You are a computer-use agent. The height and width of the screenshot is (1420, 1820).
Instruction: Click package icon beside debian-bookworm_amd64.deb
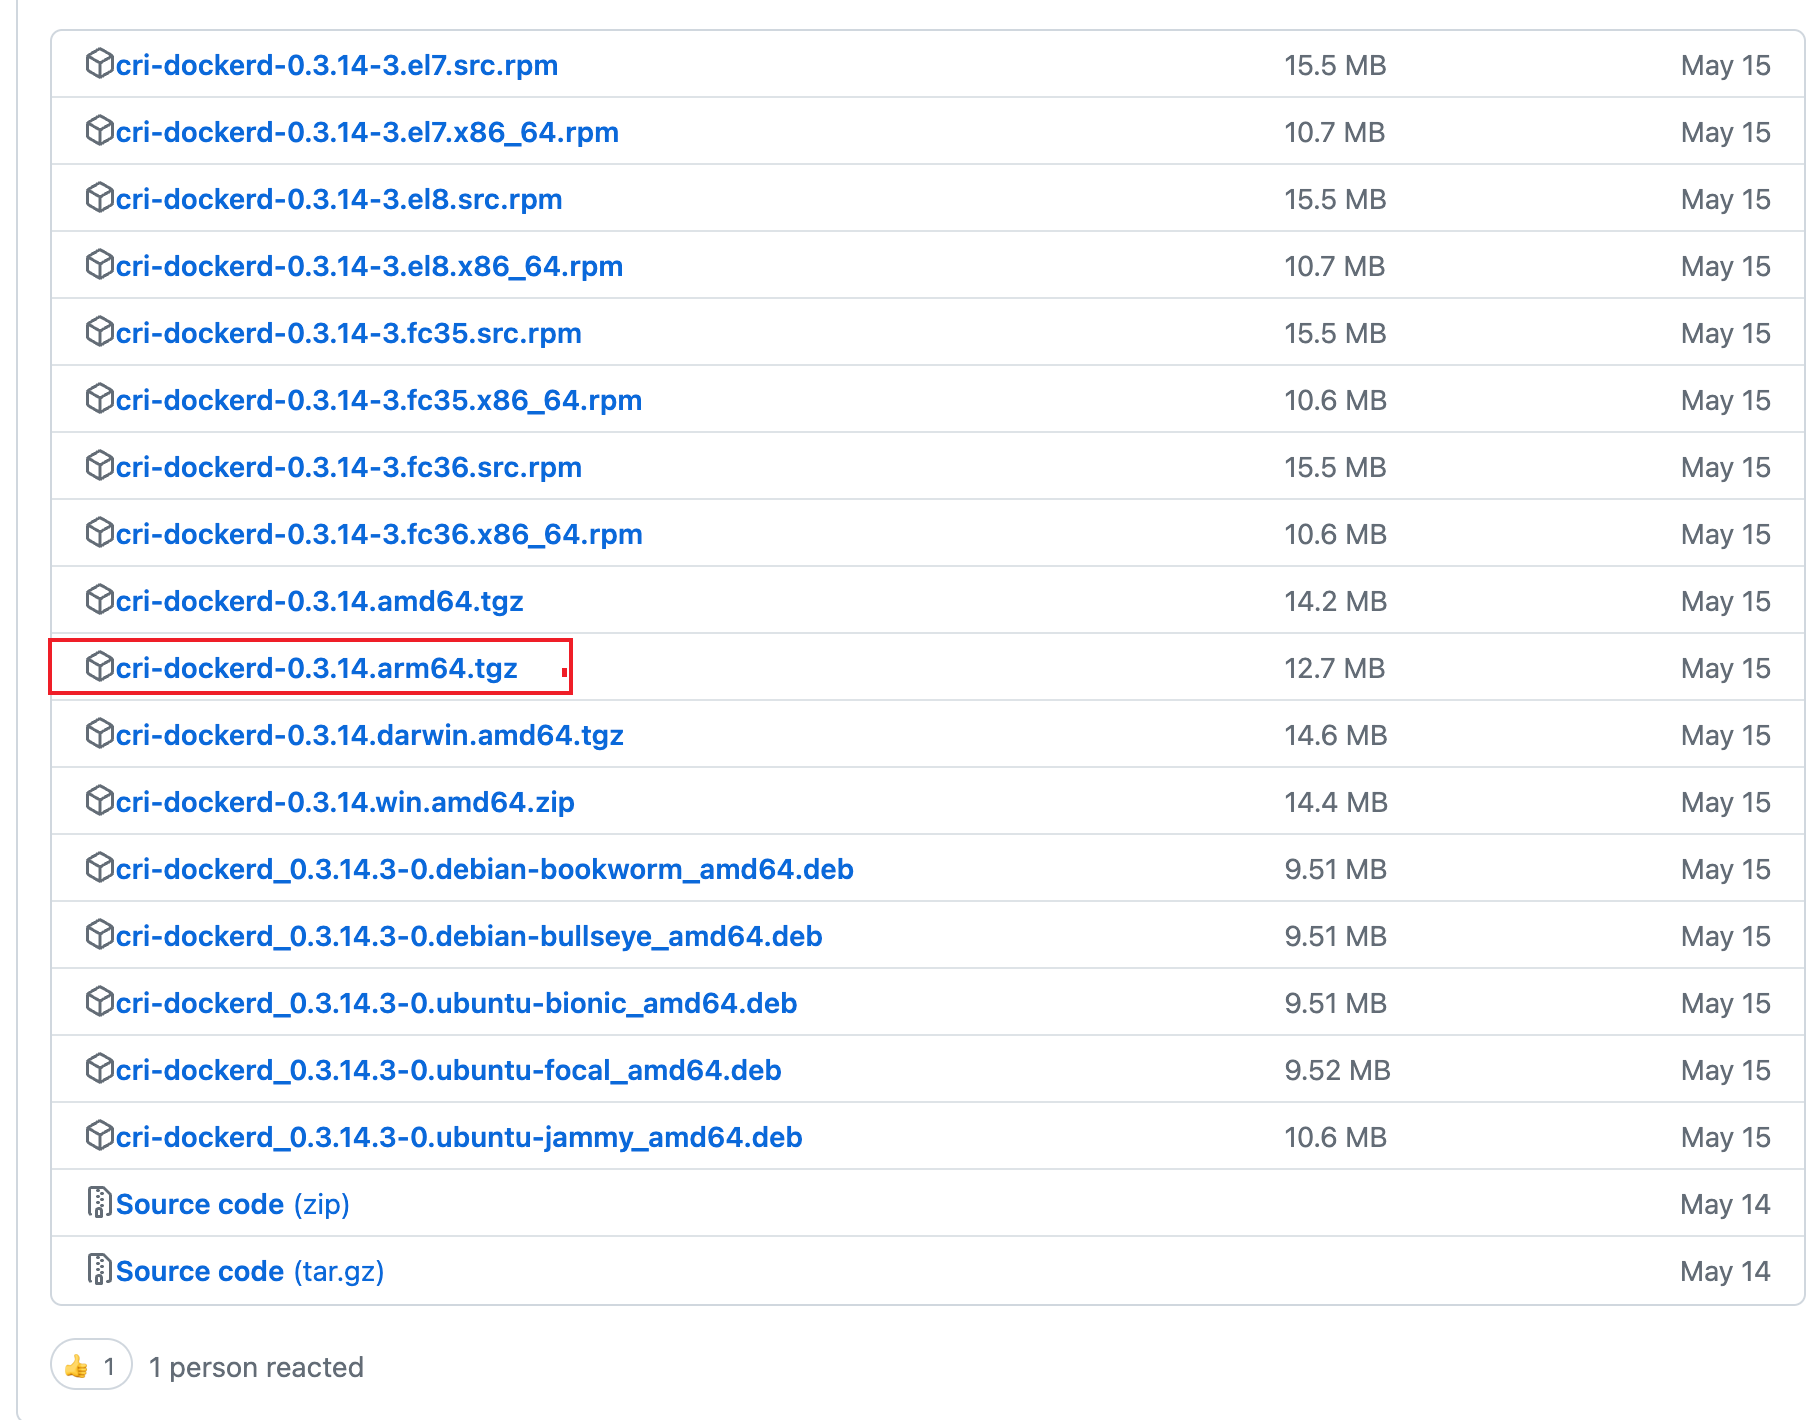(99, 868)
